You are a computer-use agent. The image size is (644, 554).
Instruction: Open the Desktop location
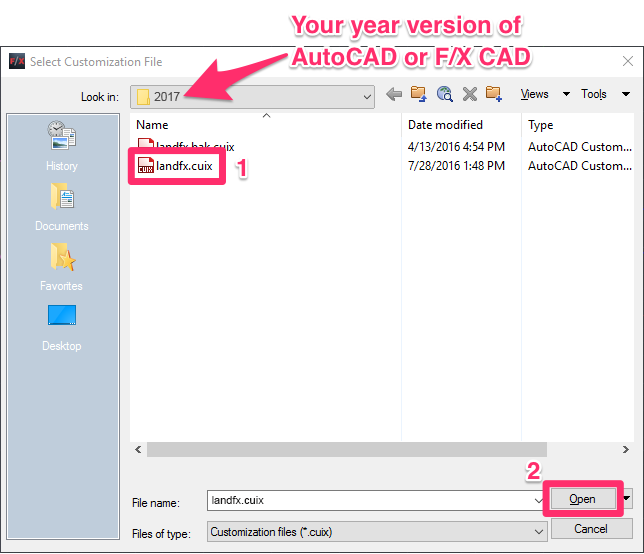pos(62,327)
